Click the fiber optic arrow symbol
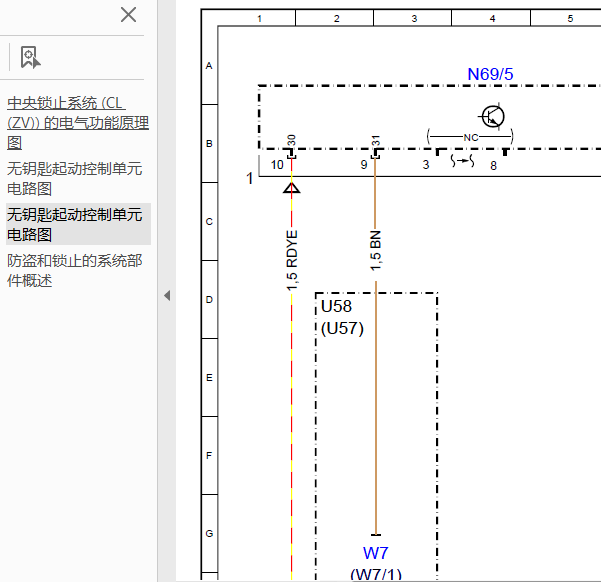Viewport: 601px width, 582px height. [x=463, y=161]
